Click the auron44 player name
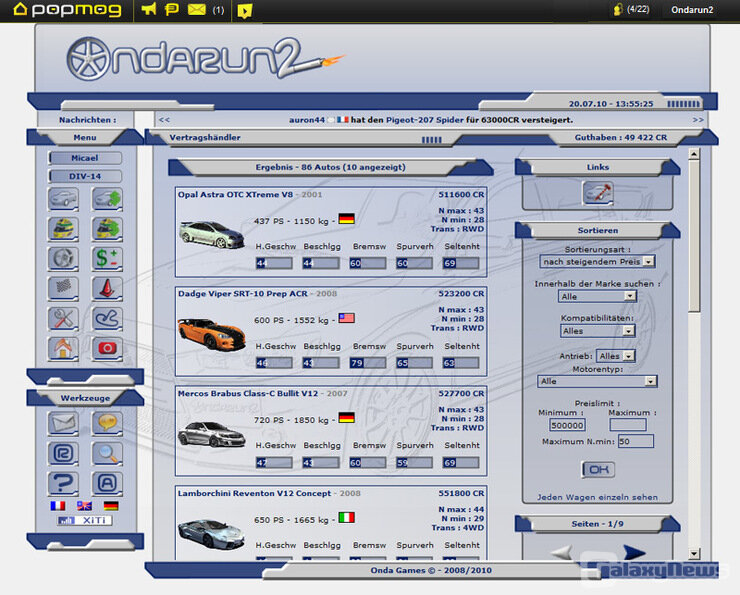The image size is (740, 595). click(x=307, y=120)
